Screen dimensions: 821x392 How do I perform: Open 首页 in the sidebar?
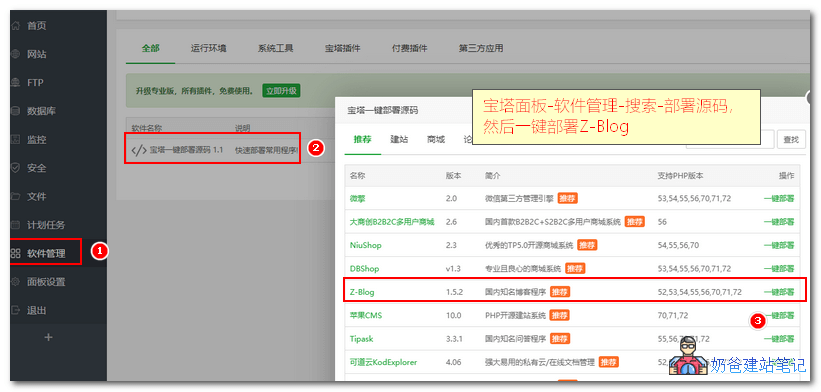(x=36, y=26)
